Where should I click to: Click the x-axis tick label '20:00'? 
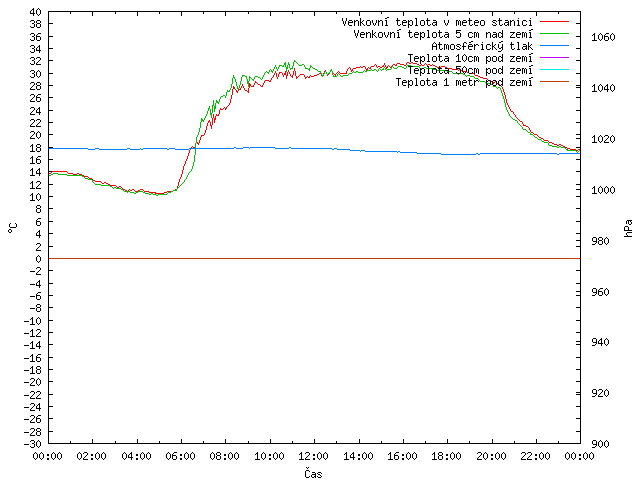[x=491, y=456]
